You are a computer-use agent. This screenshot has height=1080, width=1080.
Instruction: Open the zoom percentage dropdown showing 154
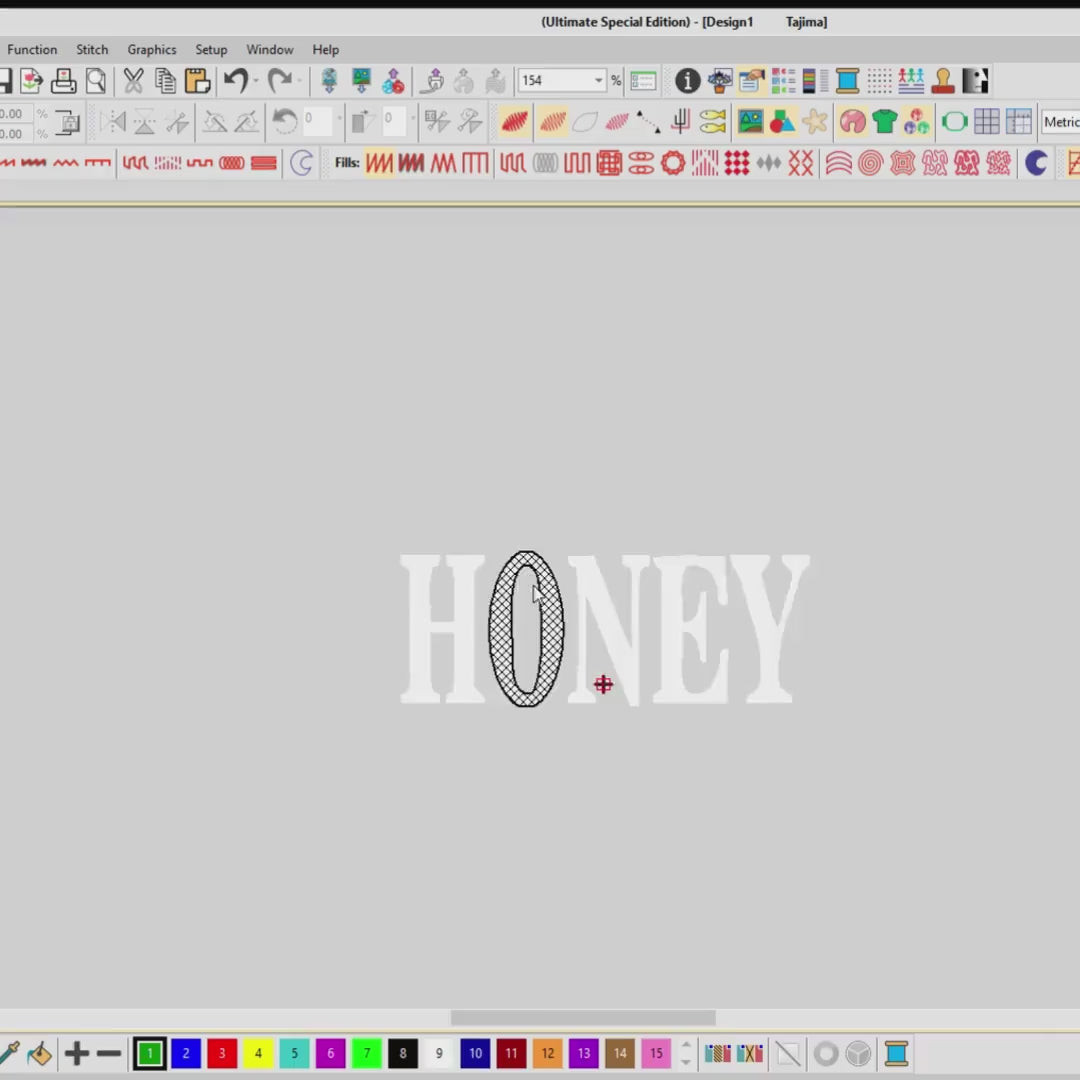pos(598,81)
